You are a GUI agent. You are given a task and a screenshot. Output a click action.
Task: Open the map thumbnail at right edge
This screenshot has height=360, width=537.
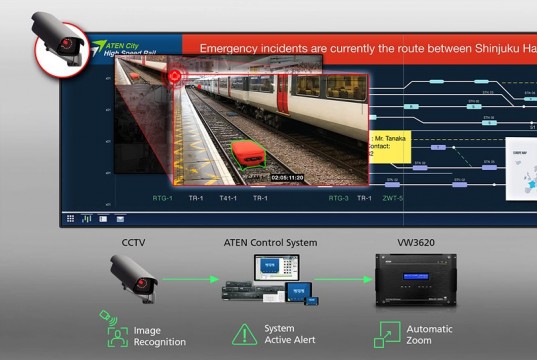point(521,169)
